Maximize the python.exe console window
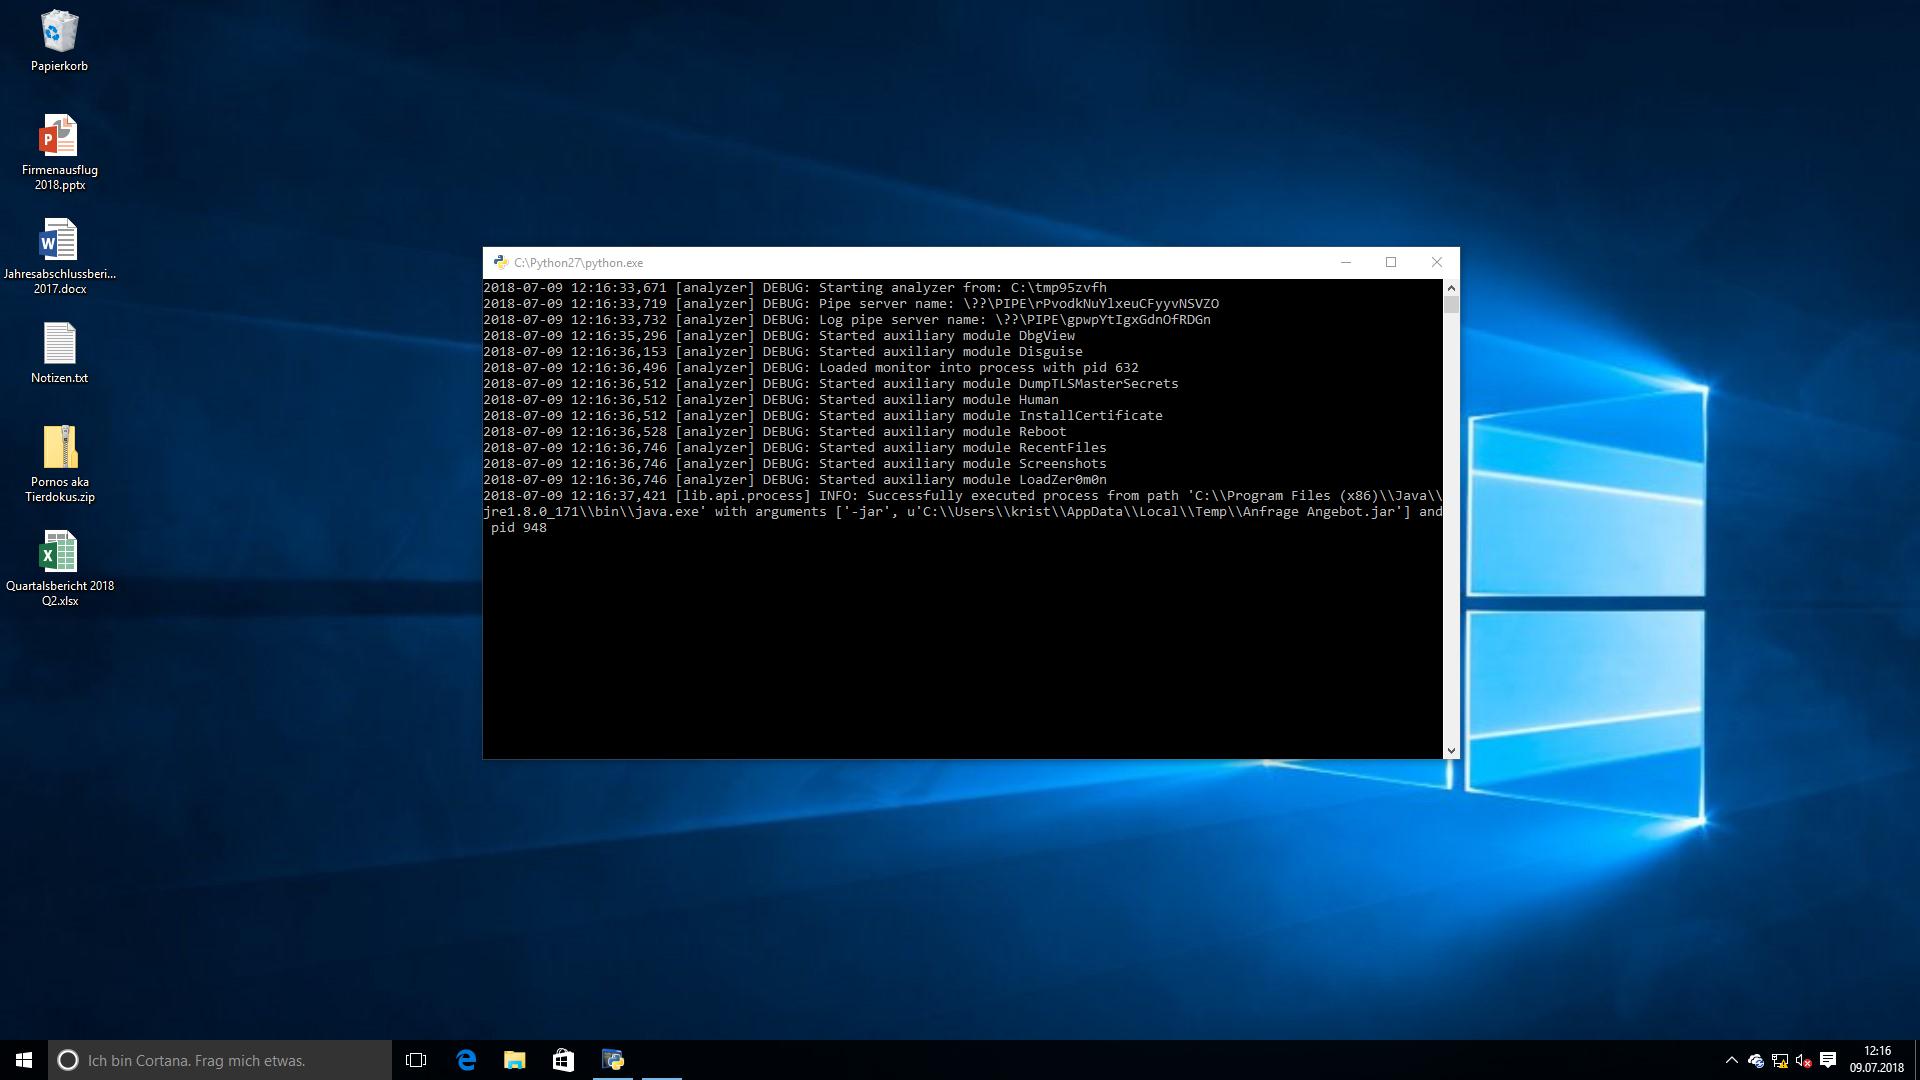Viewport: 1920px width, 1080px height. pos(1391,262)
